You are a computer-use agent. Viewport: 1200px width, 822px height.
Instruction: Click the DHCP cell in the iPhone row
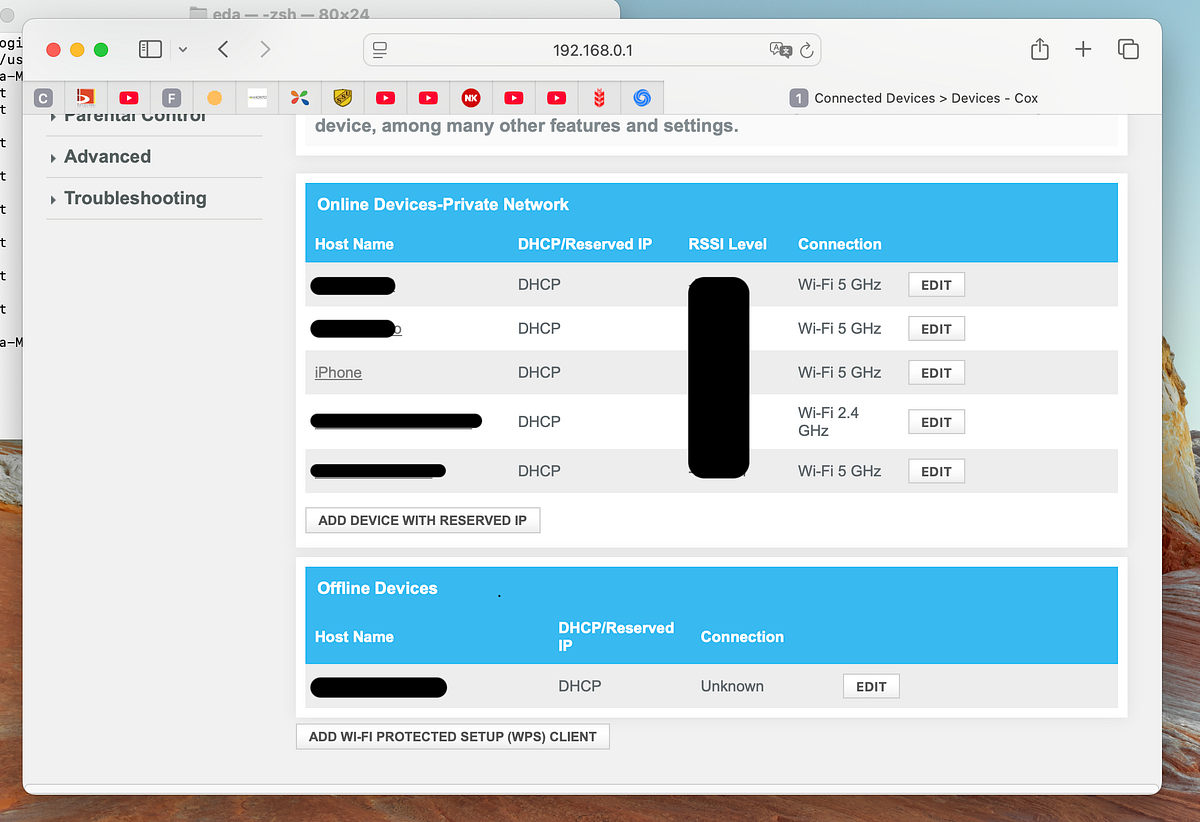(x=539, y=372)
